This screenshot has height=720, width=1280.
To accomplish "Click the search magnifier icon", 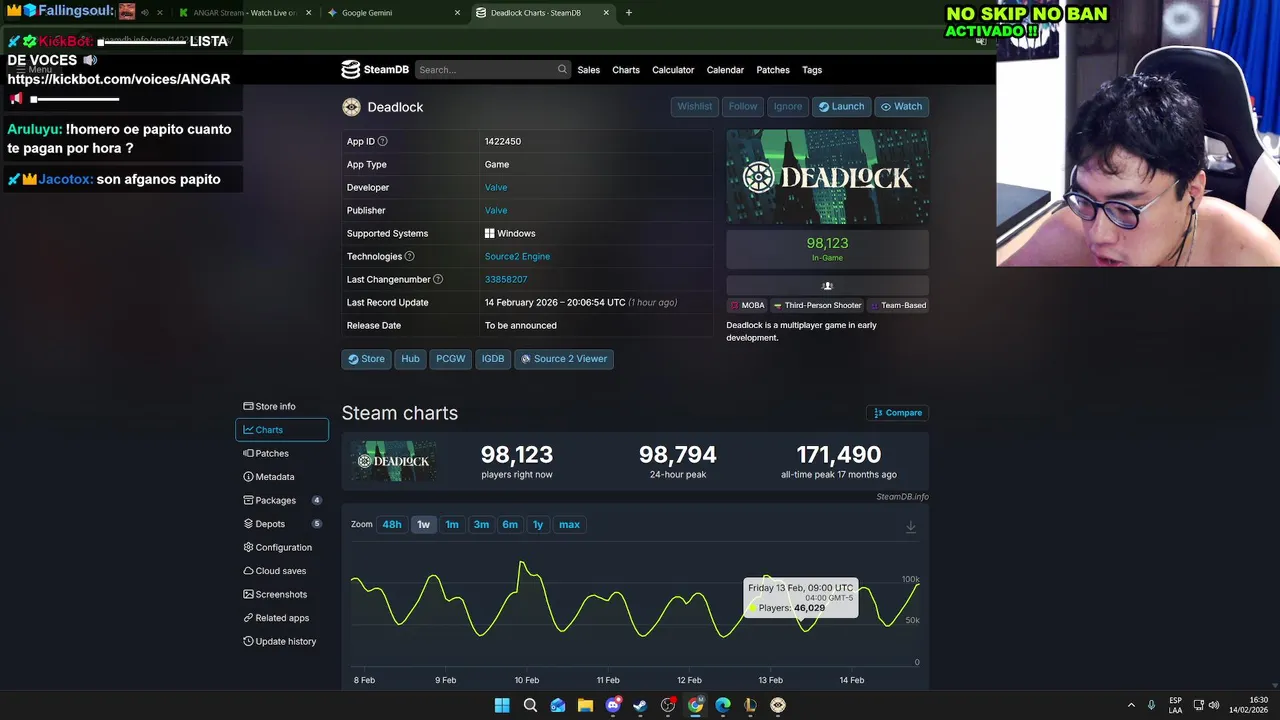I will pos(562,70).
